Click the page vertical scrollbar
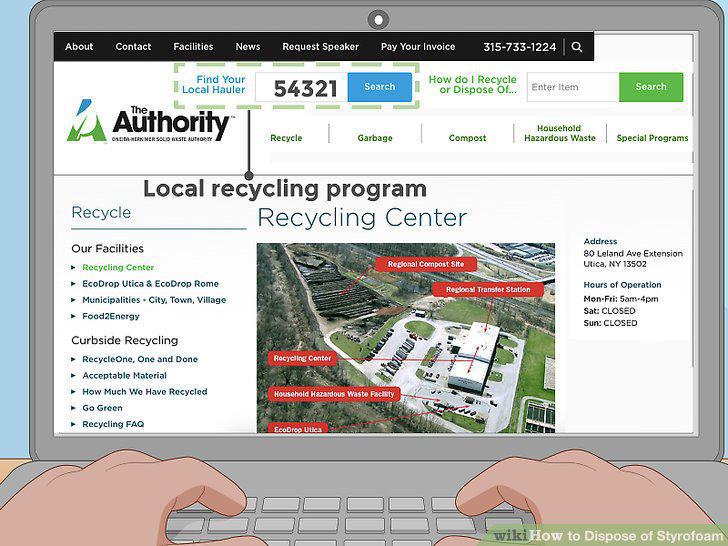728x546 pixels. point(693,200)
